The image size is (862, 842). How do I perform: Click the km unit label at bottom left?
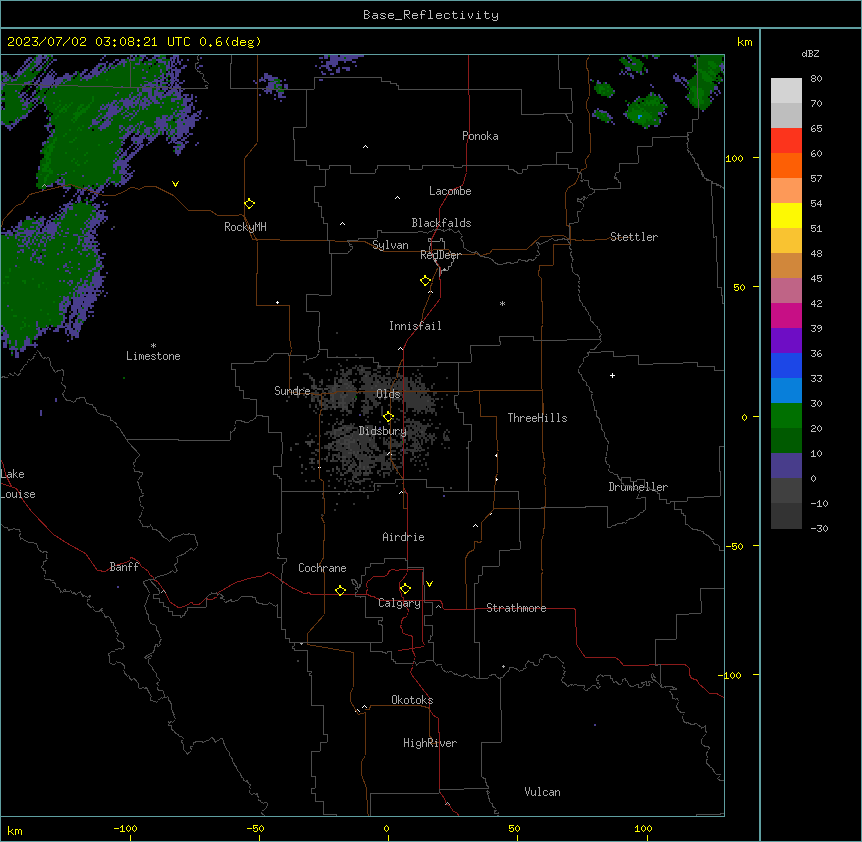[x=15, y=831]
